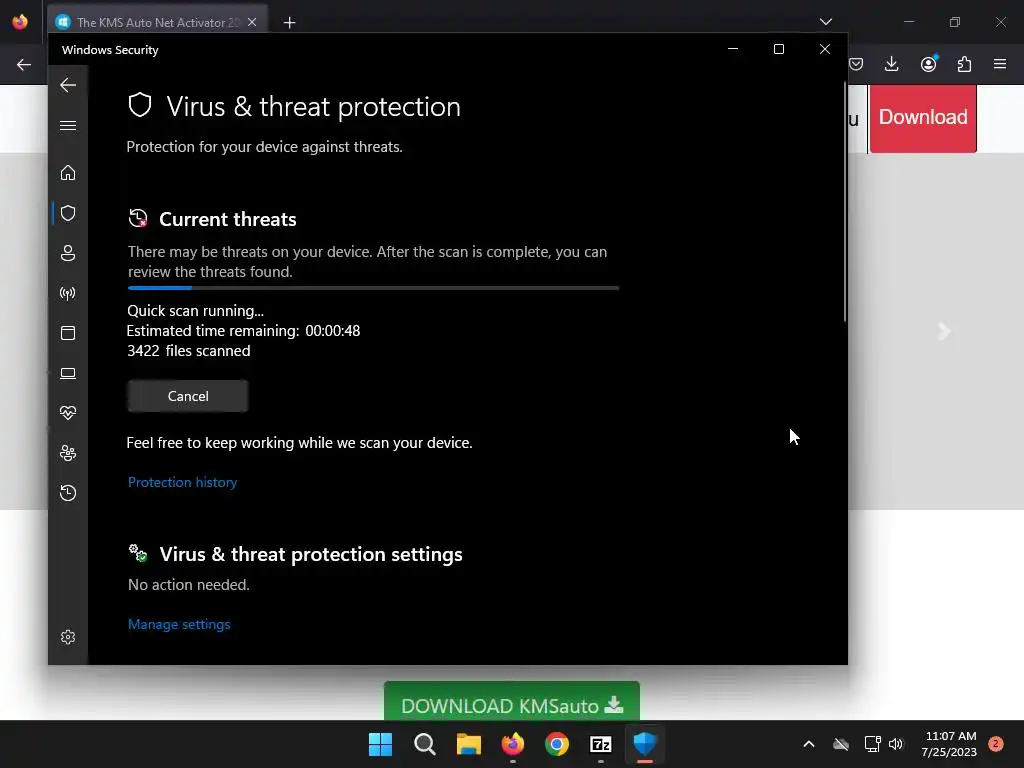Open the notification badge showing 2
The height and width of the screenshot is (768, 1024).
coord(996,744)
